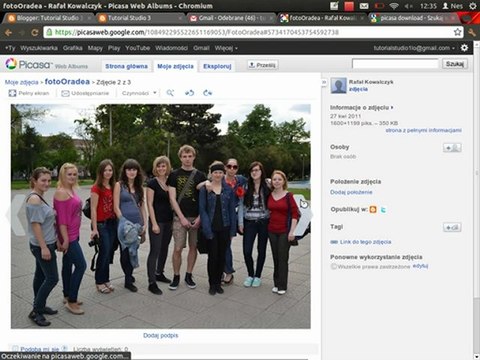Open fotoOradea album breadcrumb link
Image resolution: width=480 pixels, height=360 pixels.
(x=67, y=82)
